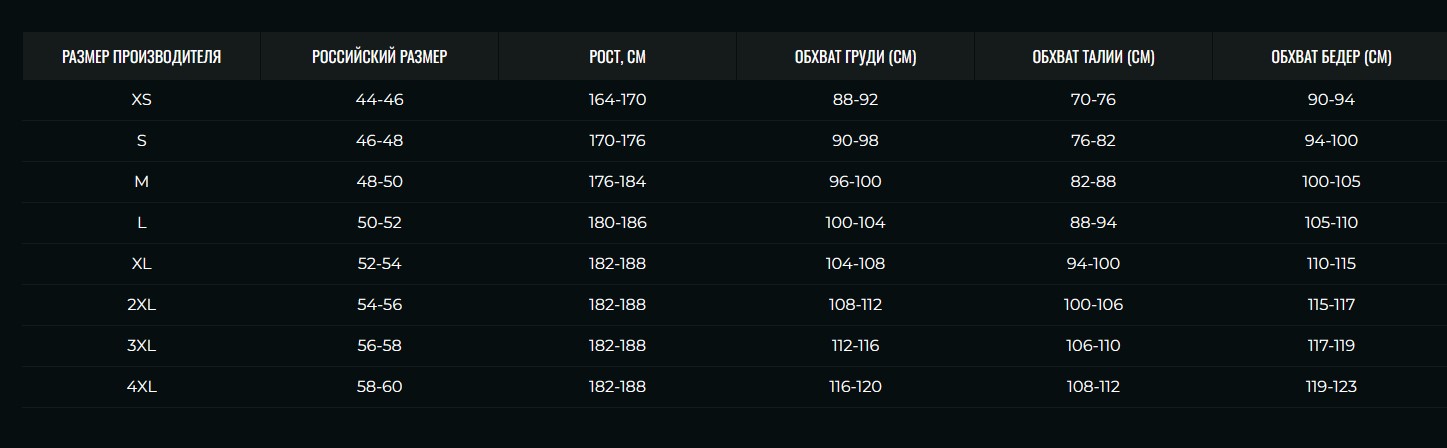Select waist value 70-76
The height and width of the screenshot is (448, 1447).
pyautogui.click(x=1093, y=100)
